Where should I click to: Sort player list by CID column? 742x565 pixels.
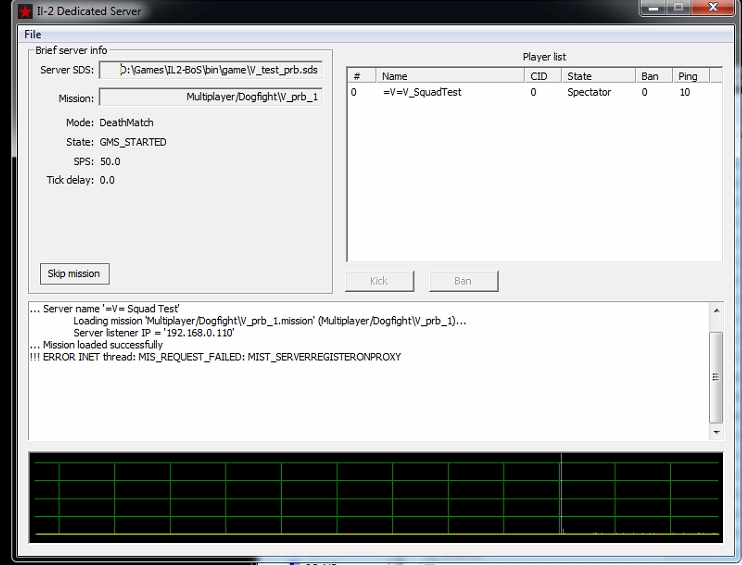pyautogui.click(x=543, y=76)
